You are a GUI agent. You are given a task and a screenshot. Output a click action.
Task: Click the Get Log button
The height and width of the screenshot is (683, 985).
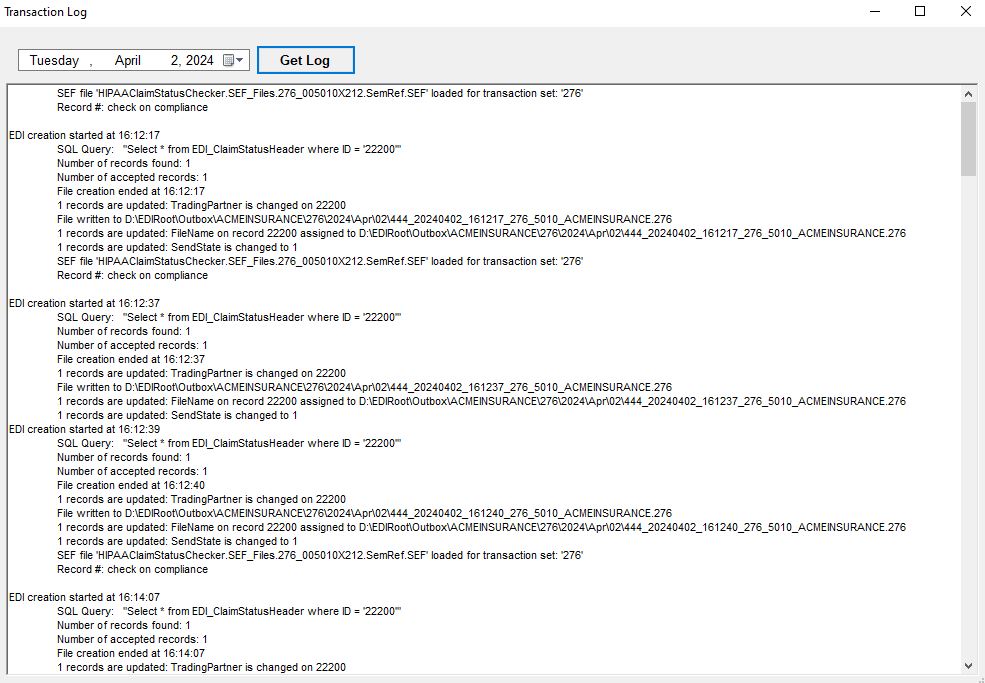coord(306,60)
